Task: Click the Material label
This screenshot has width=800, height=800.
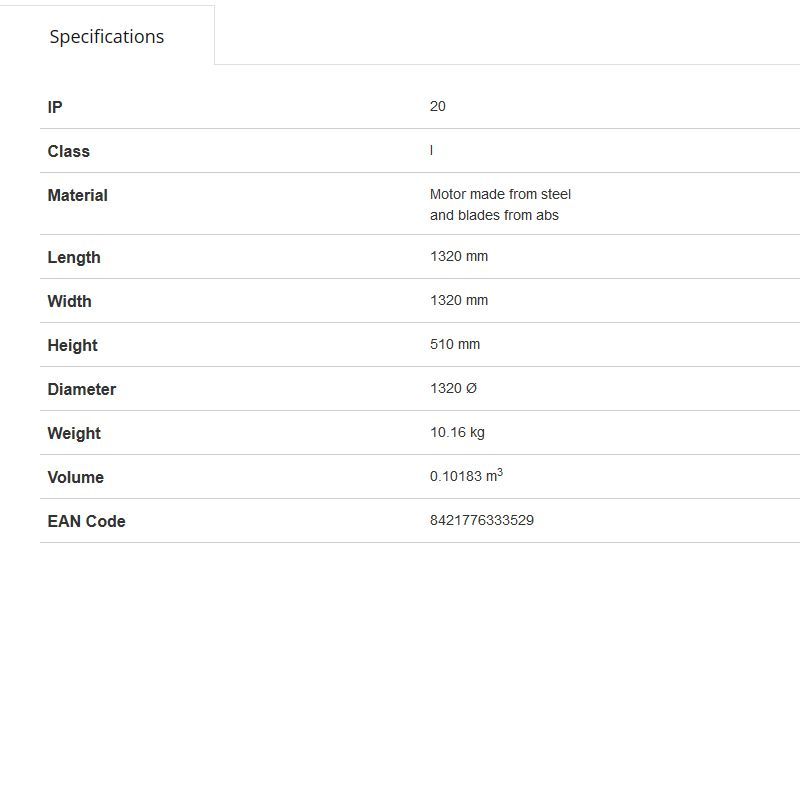Action: (77, 195)
